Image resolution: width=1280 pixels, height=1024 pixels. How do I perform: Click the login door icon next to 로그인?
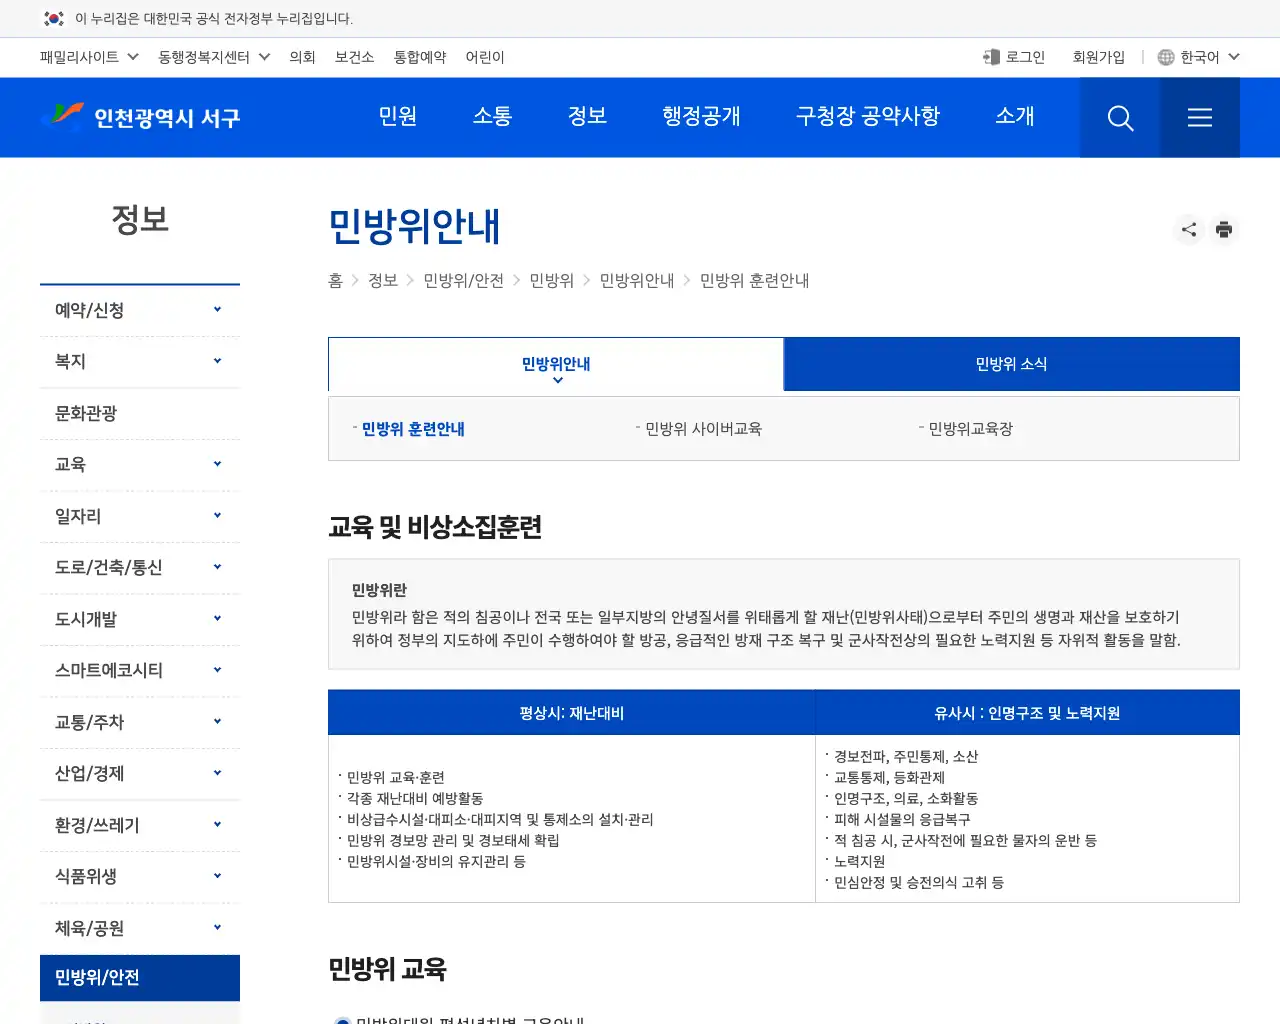tap(990, 57)
